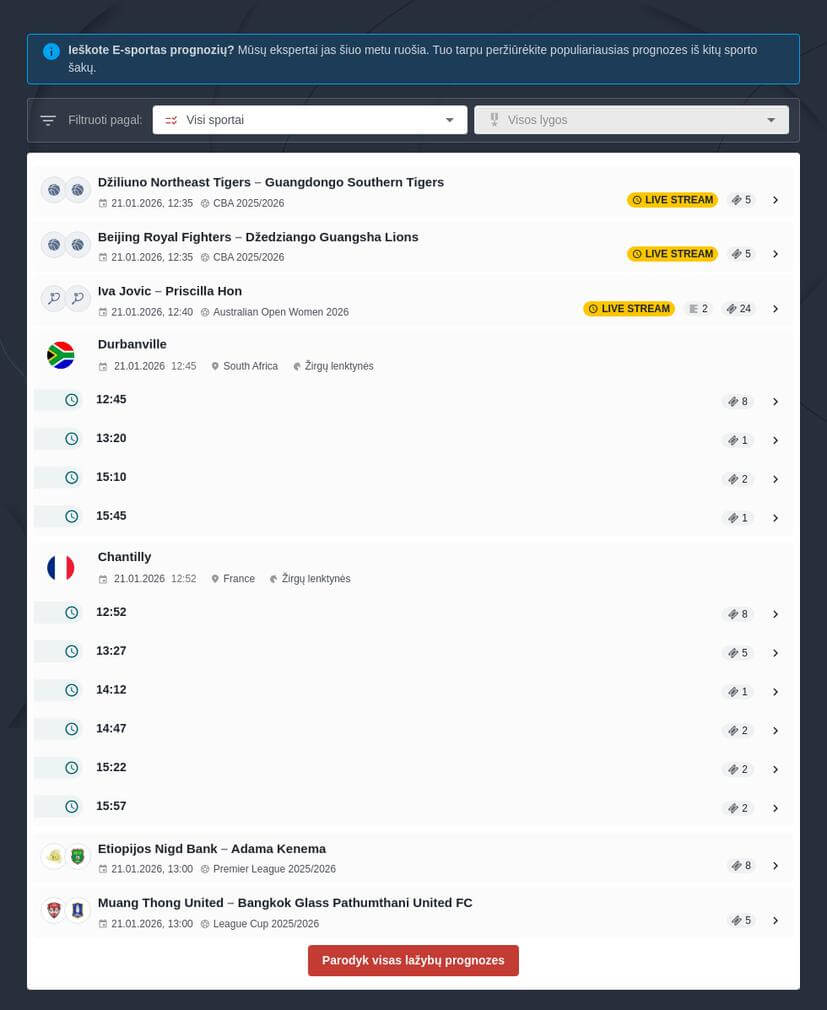Click Iva Jovic tennis racket icon
Viewport: 827px width, 1010px height.
point(54,298)
